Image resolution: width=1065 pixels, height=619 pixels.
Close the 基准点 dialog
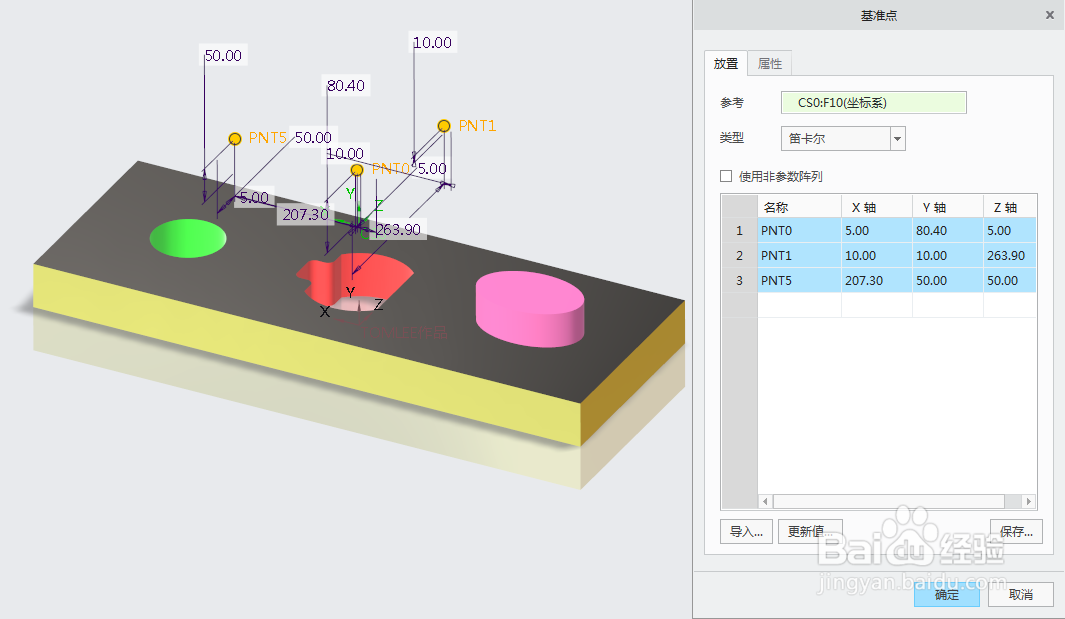(1049, 15)
